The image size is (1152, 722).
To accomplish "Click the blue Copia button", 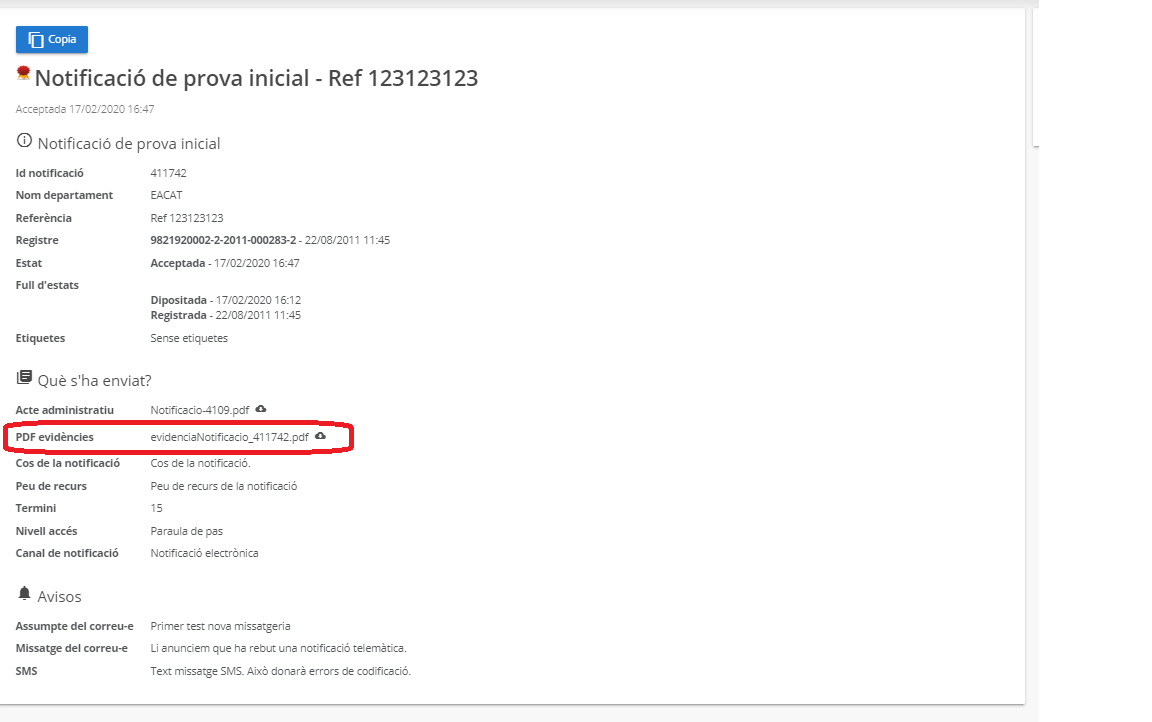I will click(x=51, y=40).
